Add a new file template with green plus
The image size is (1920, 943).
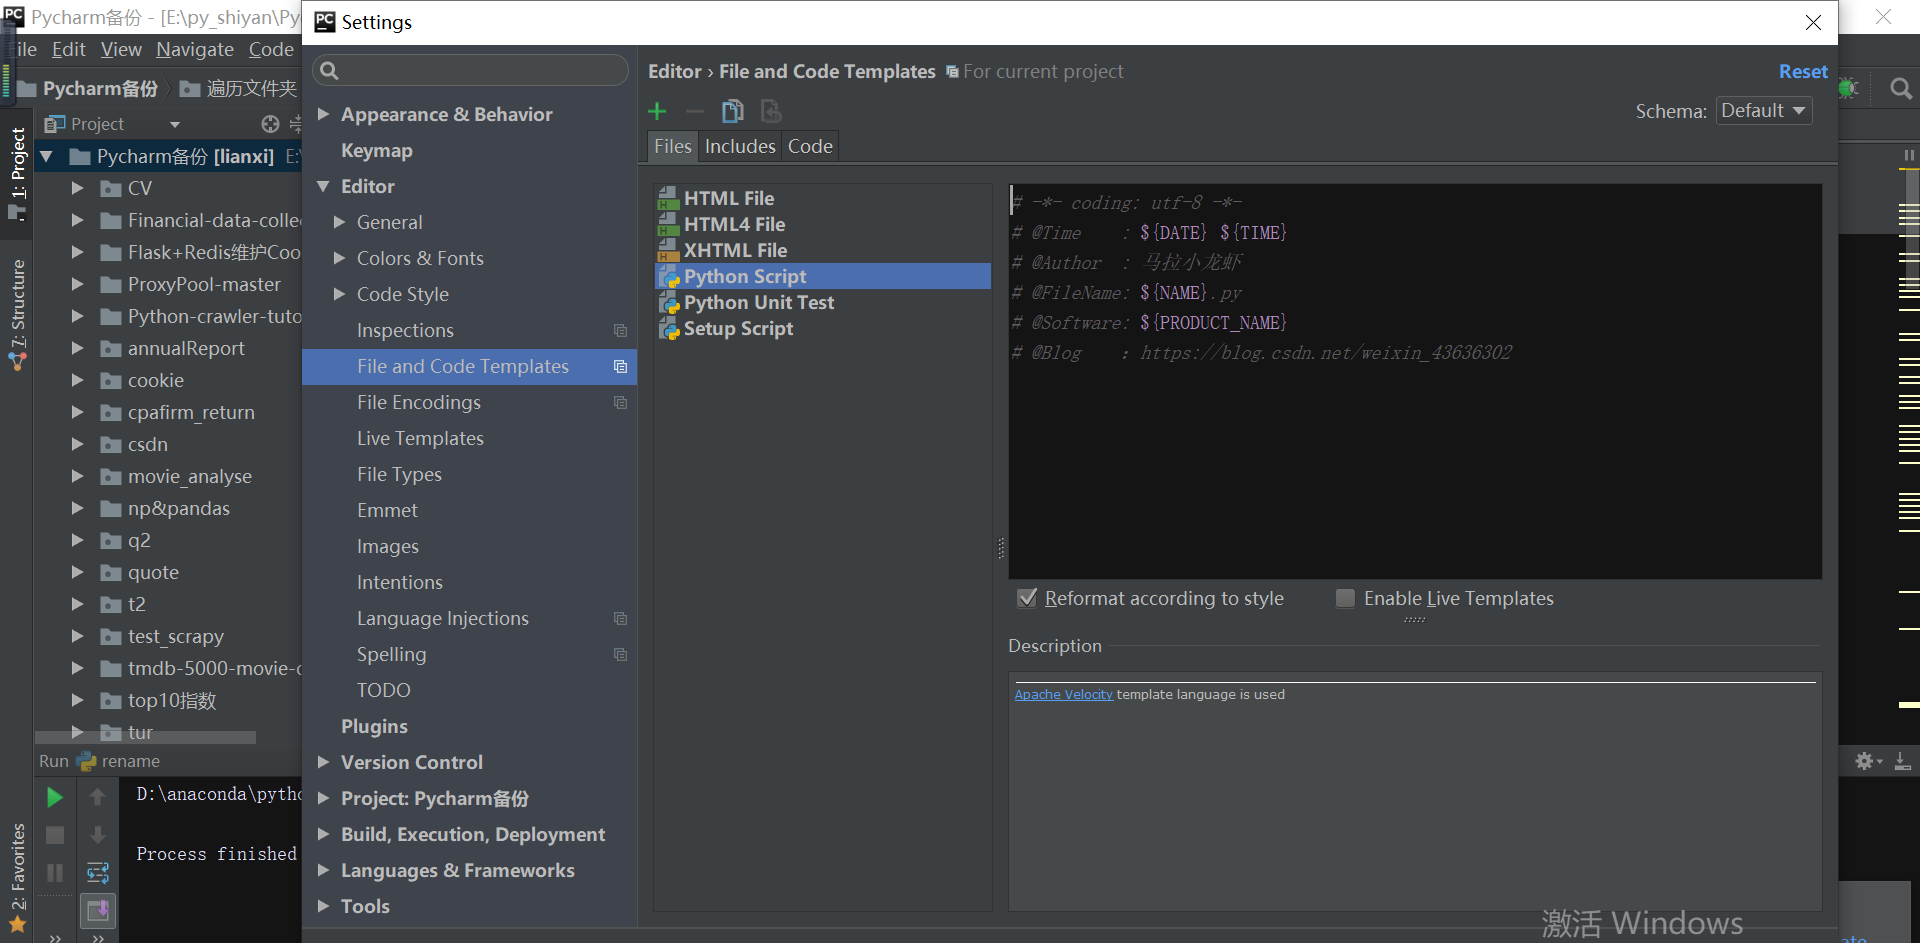(657, 111)
